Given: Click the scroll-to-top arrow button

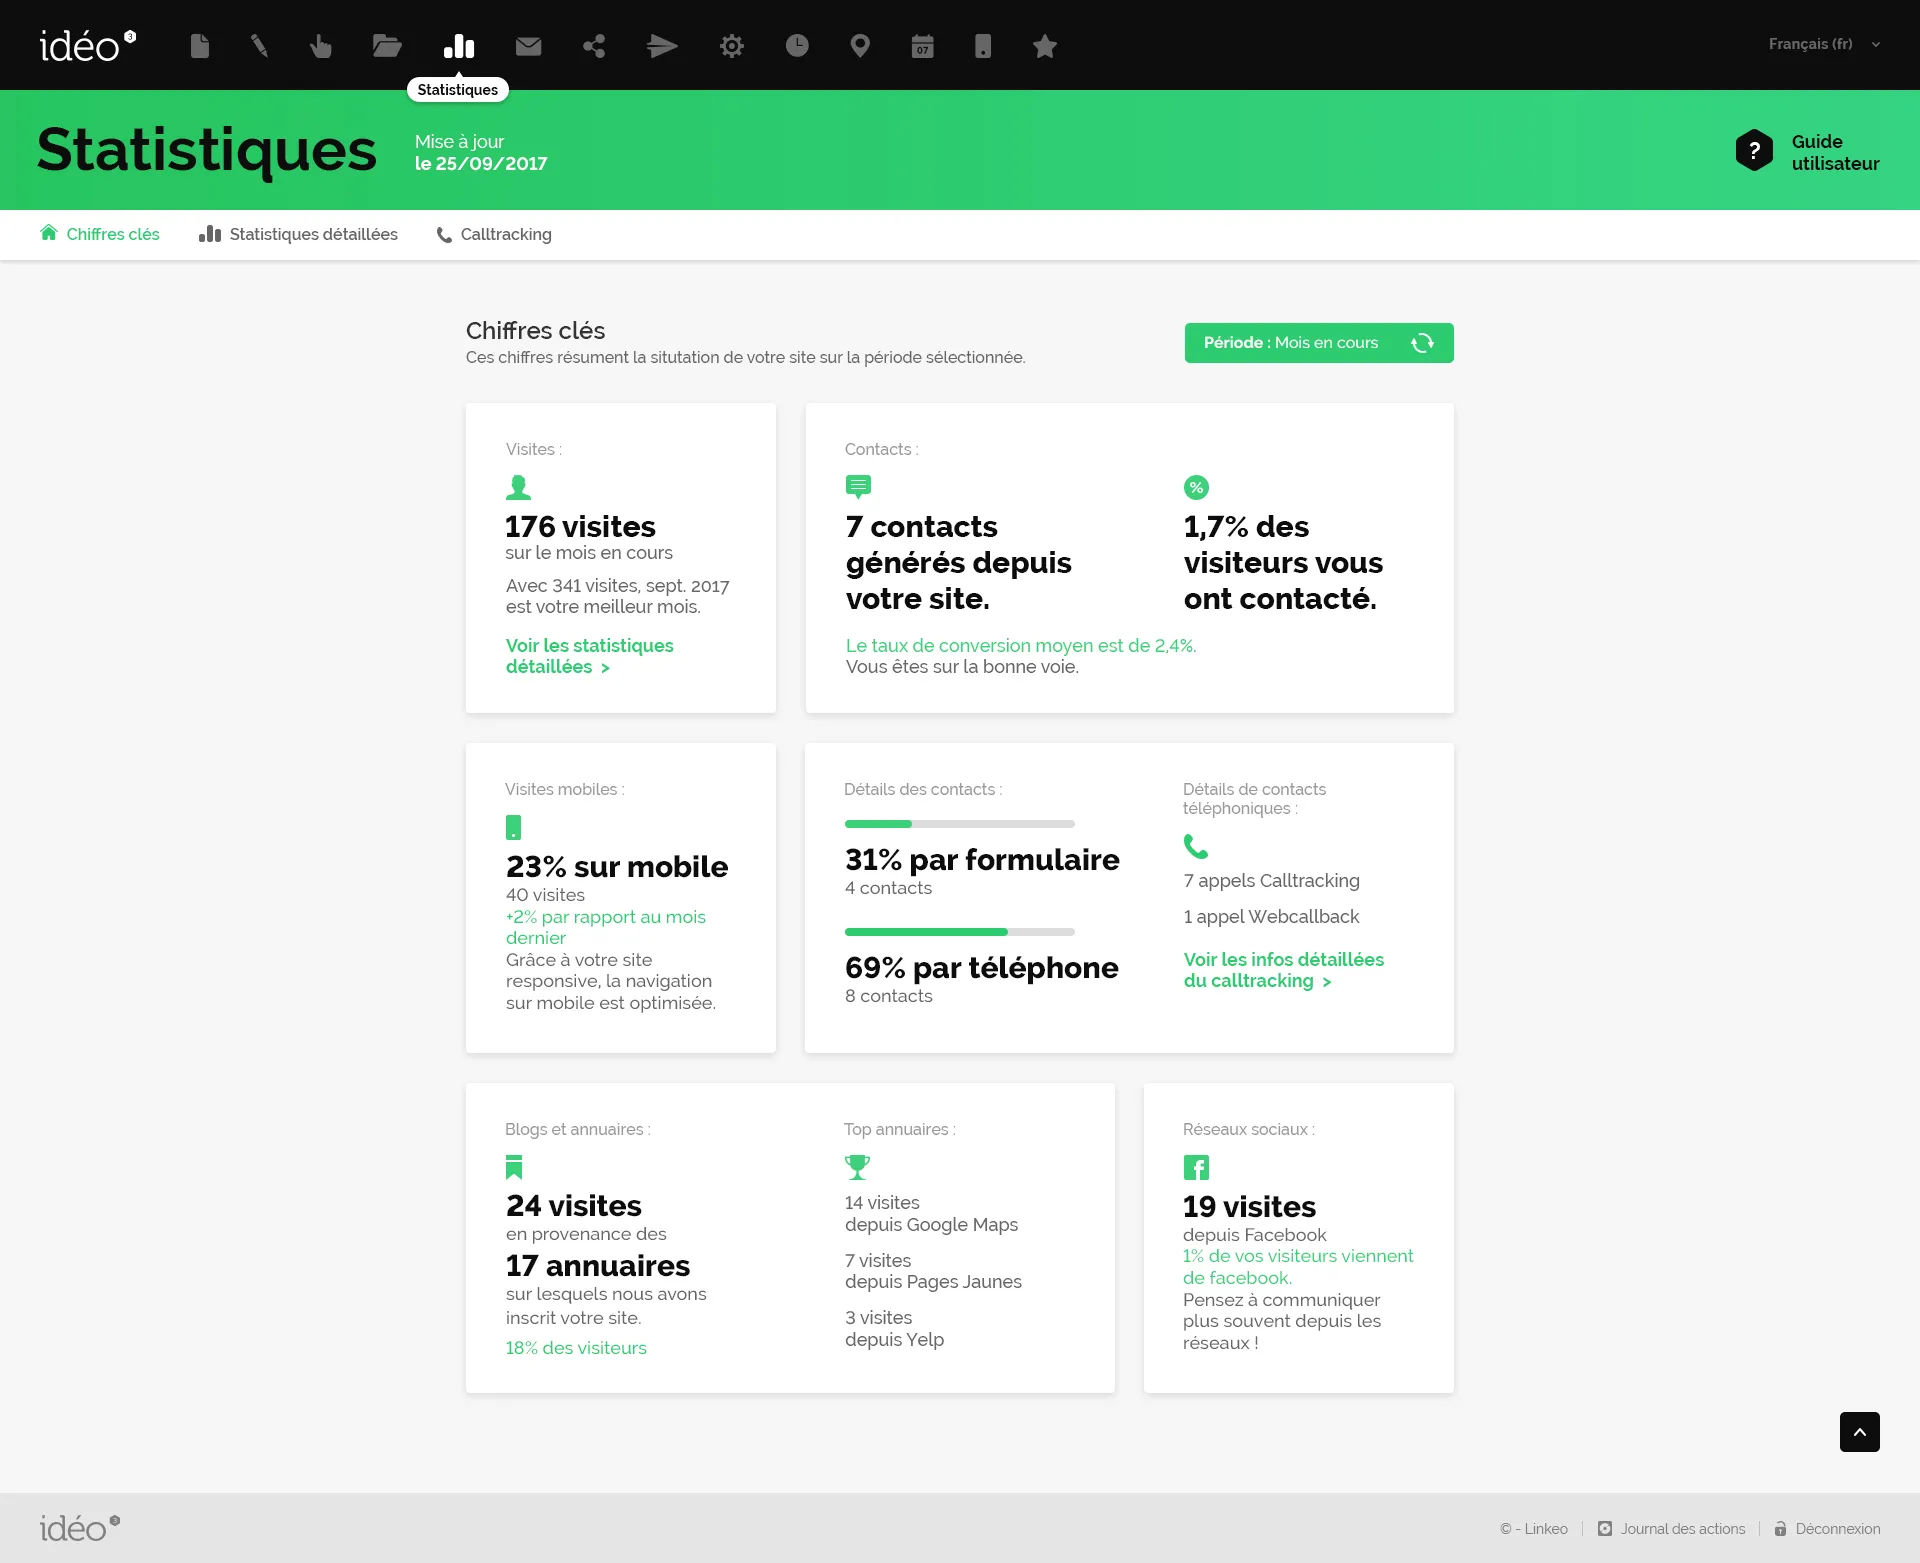Looking at the screenshot, I should click(1859, 1432).
